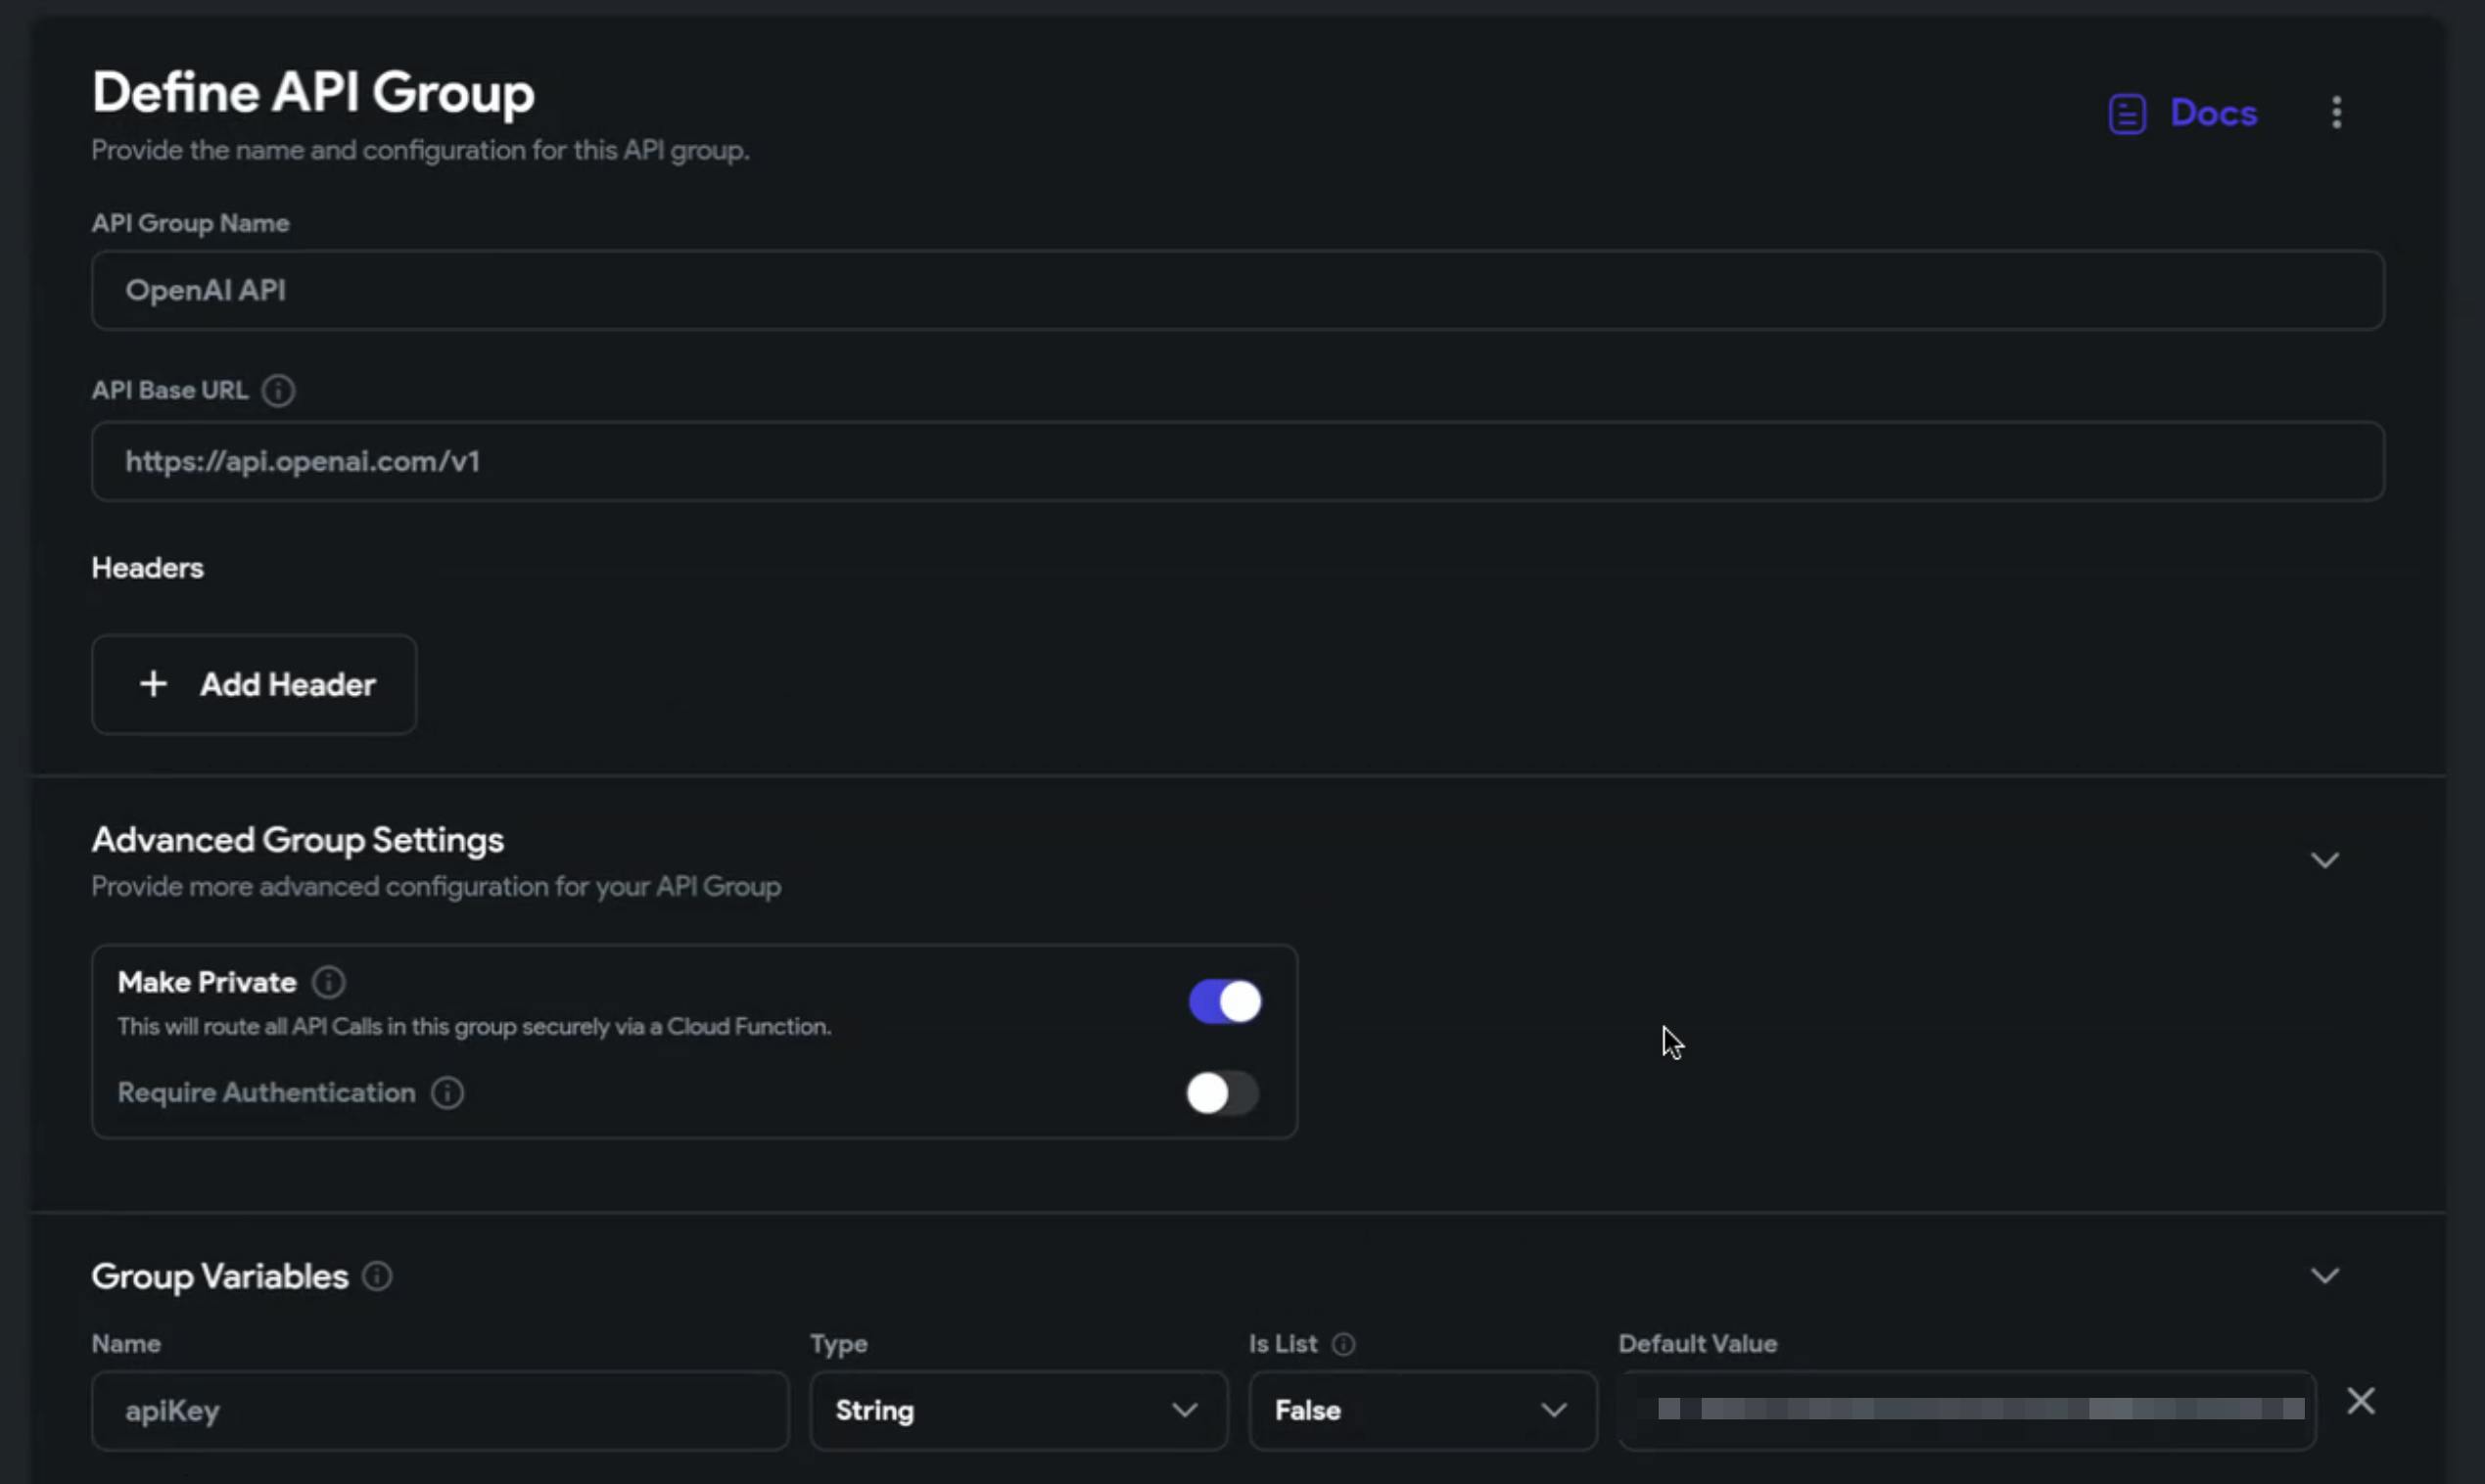Screen dimensions: 2485x1484
Task: Click the plus icon on Add Header
Action: 153,684
